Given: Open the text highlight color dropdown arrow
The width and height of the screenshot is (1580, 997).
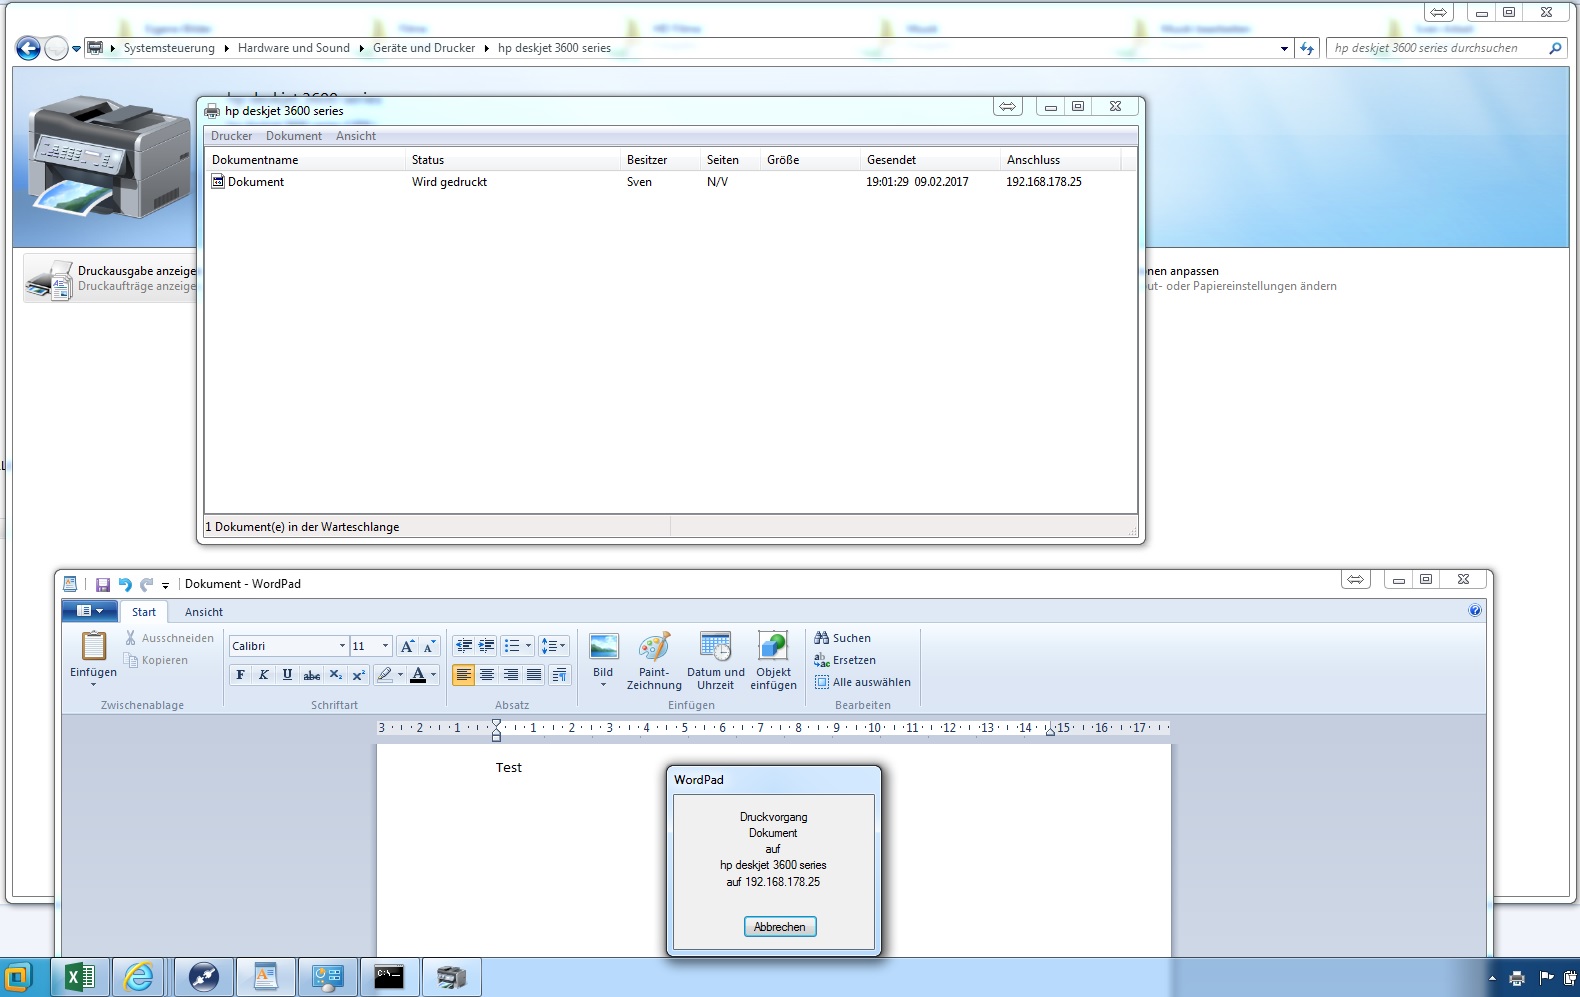Looking at the screenshot, I should click(x=400, y=675).
